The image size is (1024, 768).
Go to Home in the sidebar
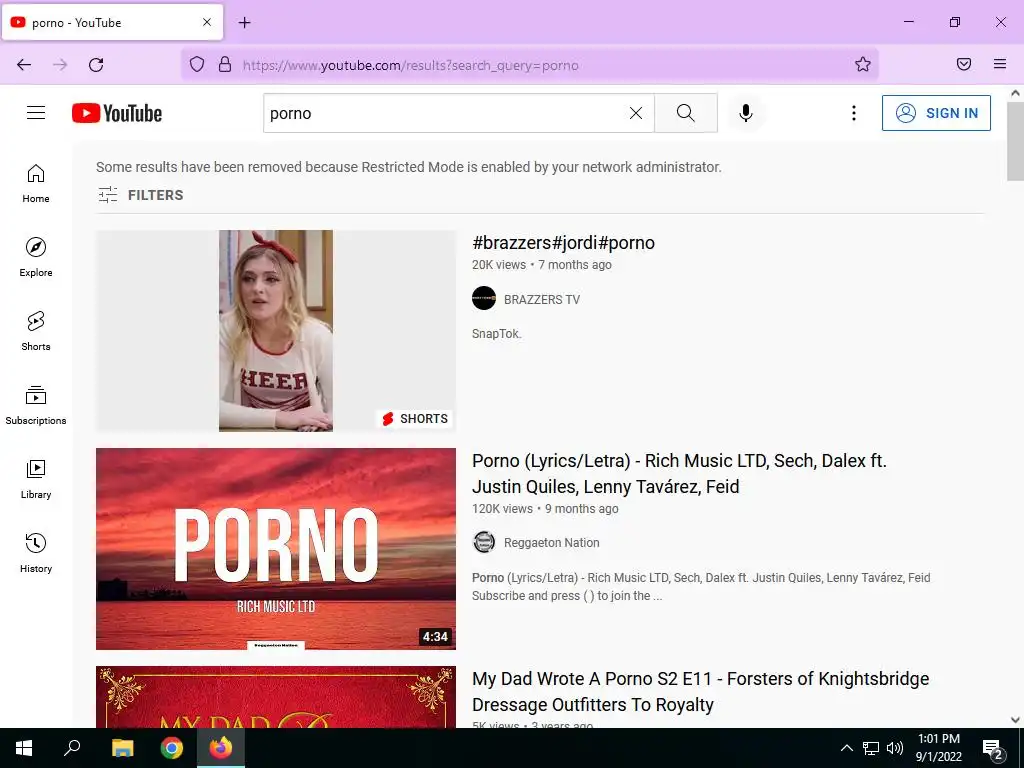pos(36,184)
